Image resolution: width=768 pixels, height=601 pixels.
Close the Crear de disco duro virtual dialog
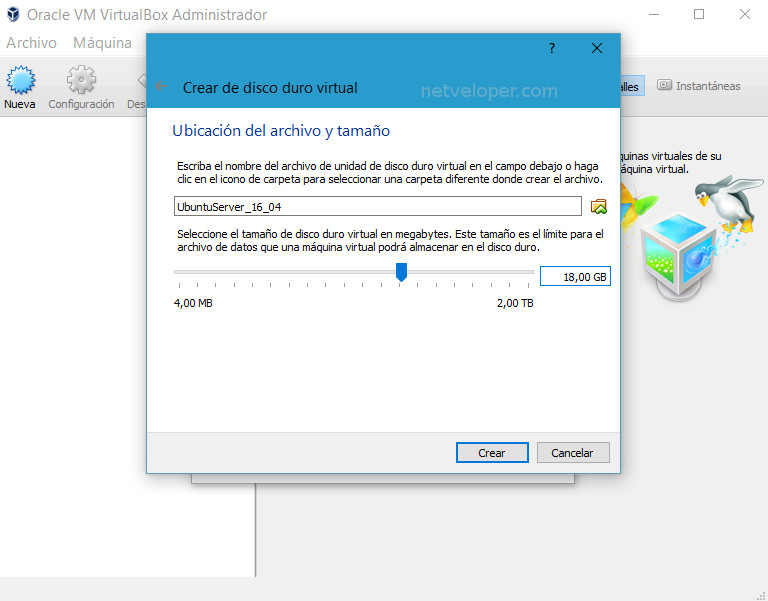597,48
